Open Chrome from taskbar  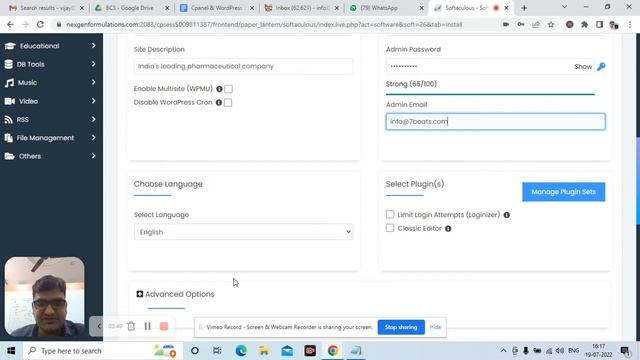coord(333,351)
